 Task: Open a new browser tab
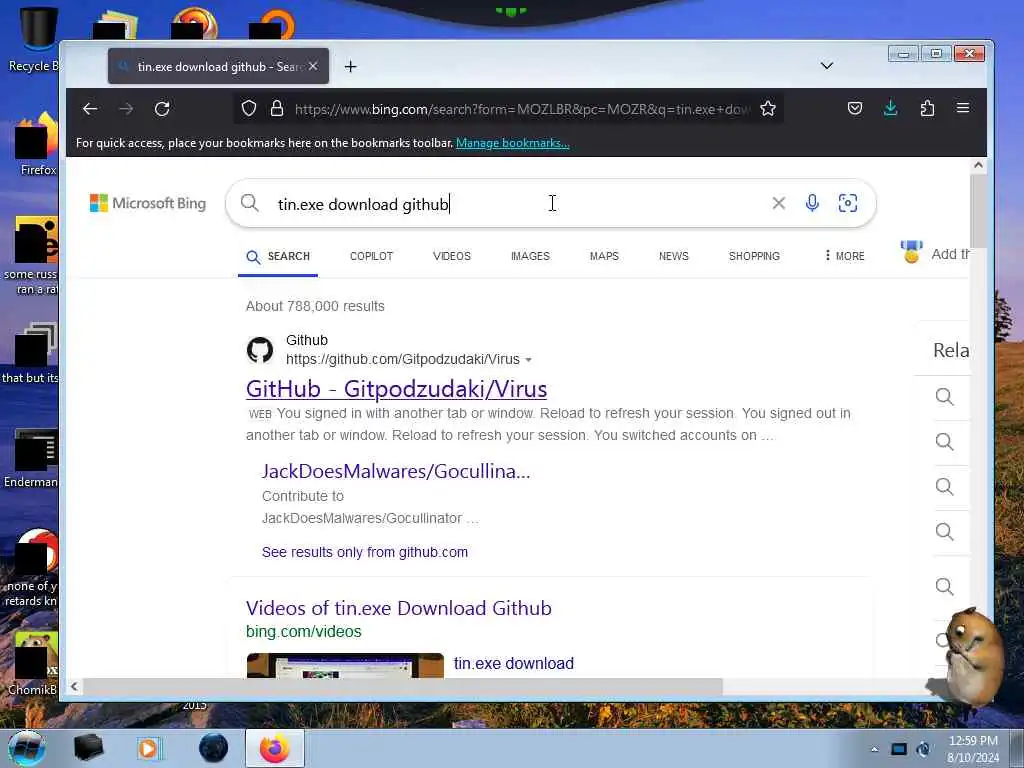coord(351,67)
